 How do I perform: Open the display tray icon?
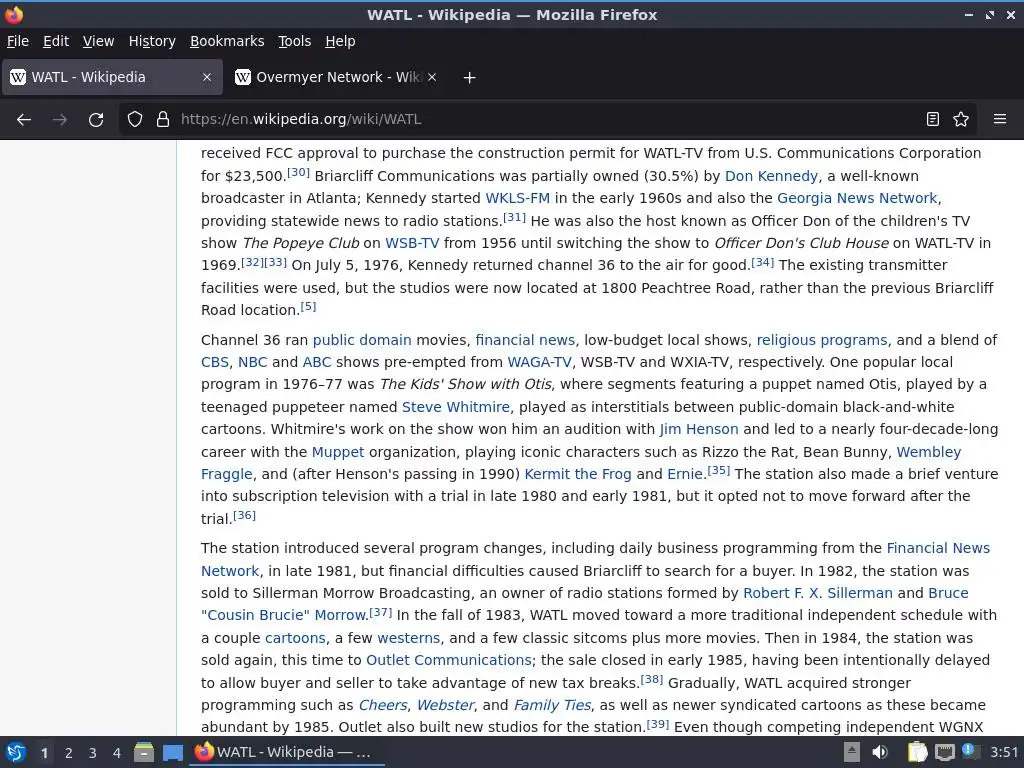coord(945,752)
